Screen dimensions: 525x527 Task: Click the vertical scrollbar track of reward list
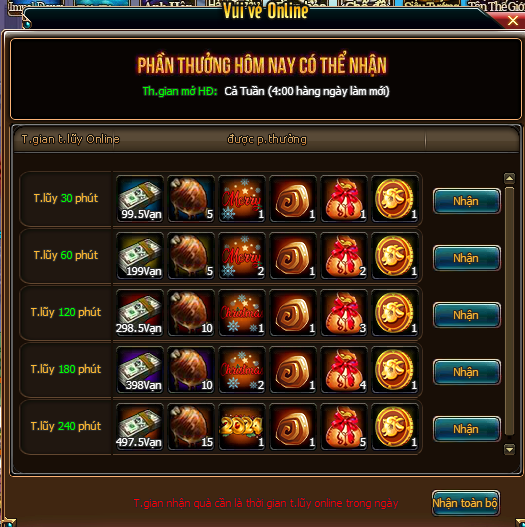point(510,312)
